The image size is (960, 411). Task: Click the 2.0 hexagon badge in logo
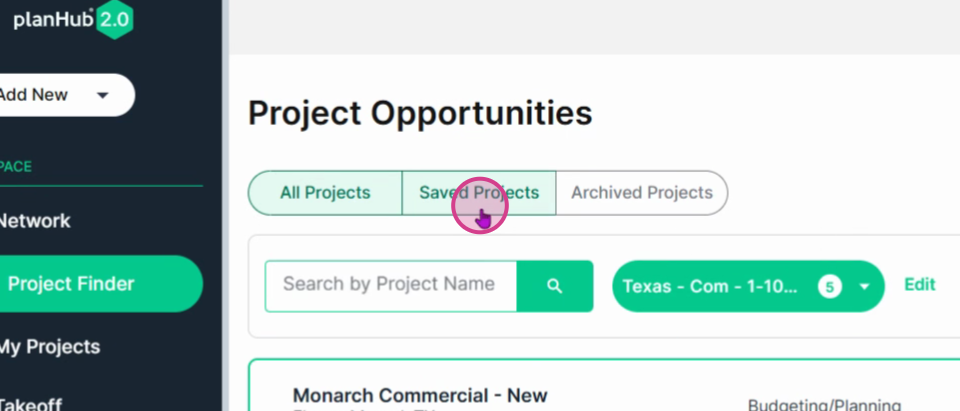[114, 20]
